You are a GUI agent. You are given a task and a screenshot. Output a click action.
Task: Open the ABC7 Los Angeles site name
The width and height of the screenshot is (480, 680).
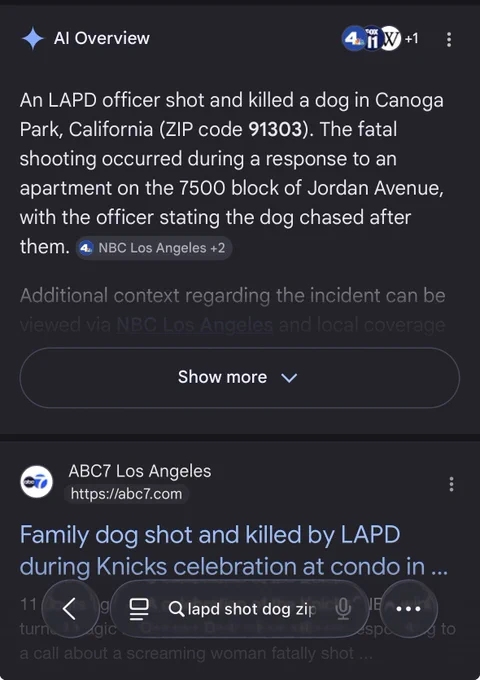pyautogui.click(x=140, y=471)
